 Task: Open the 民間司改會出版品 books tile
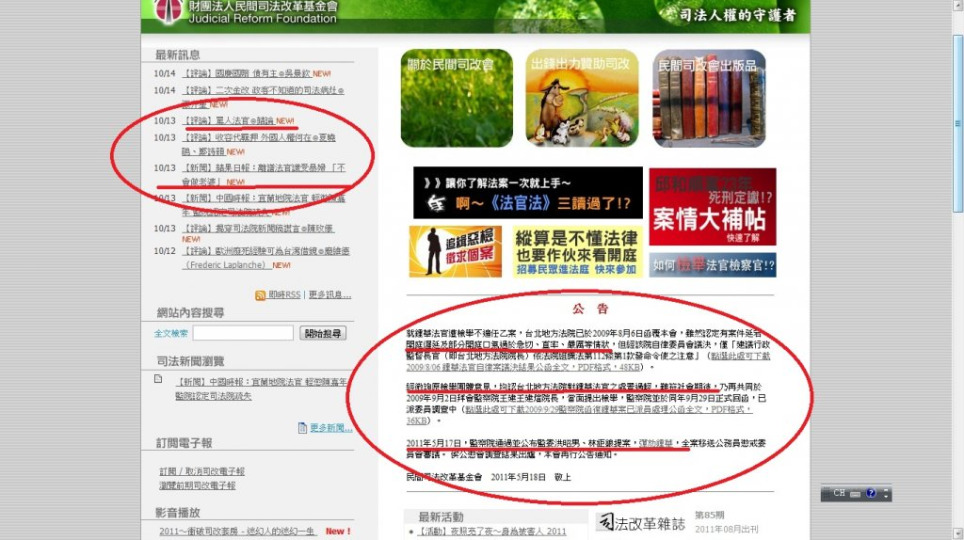pyautogui.click(x=708, y=98)
